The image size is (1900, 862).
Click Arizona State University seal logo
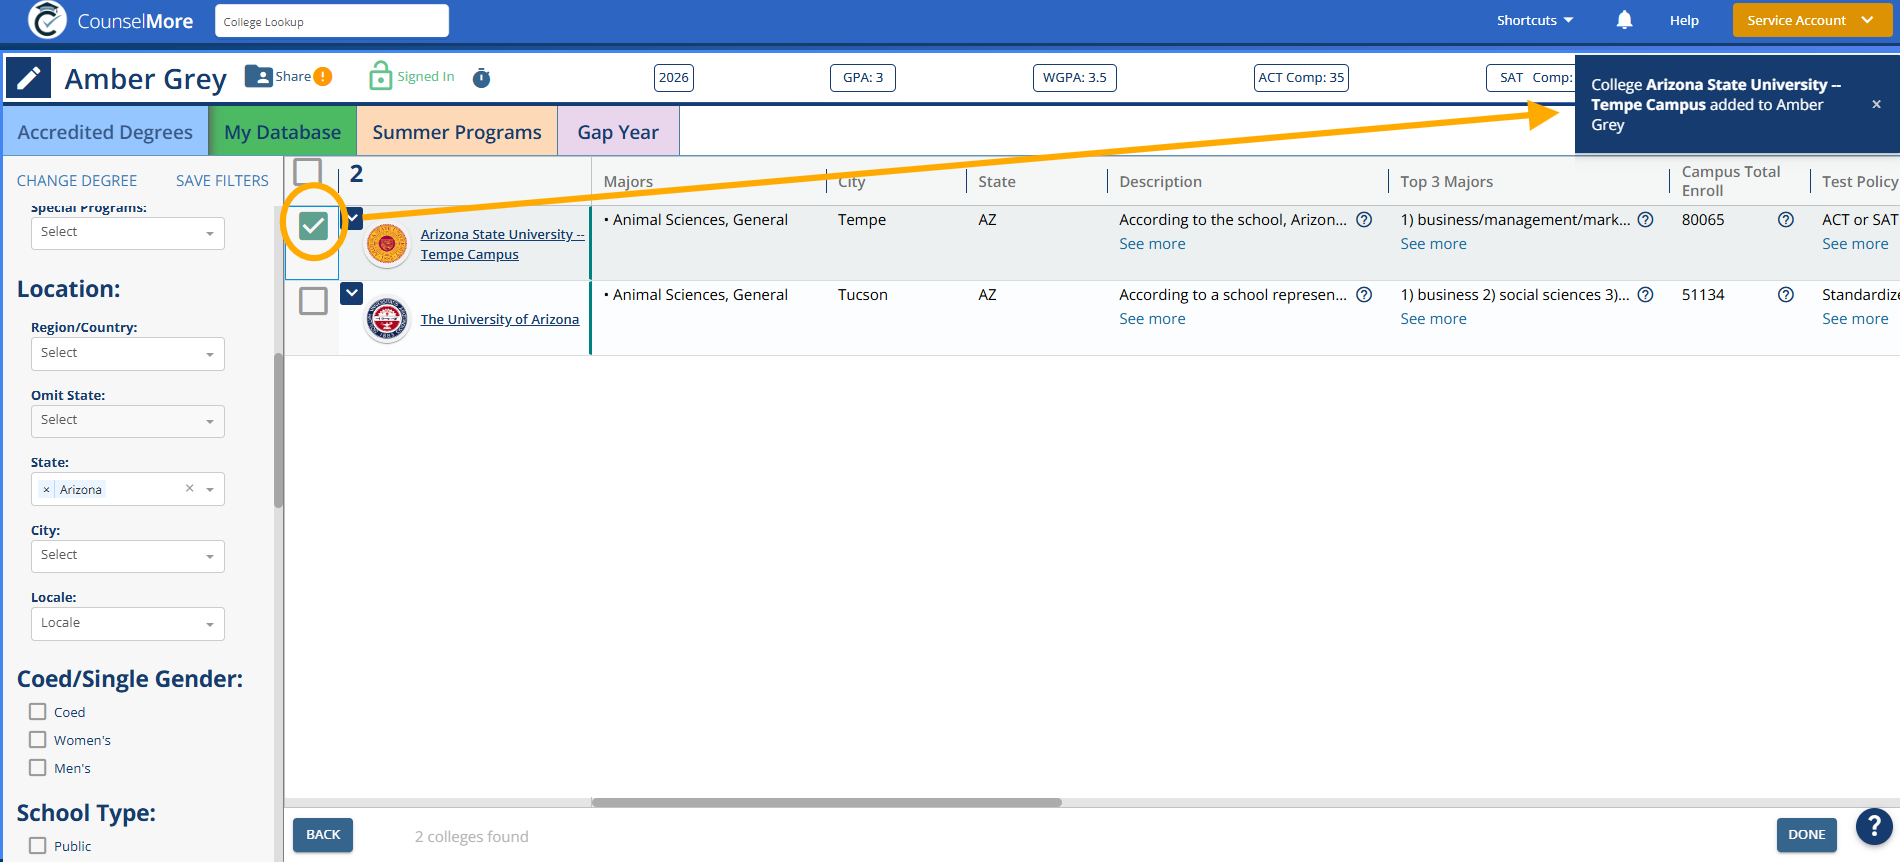[387, 244]
